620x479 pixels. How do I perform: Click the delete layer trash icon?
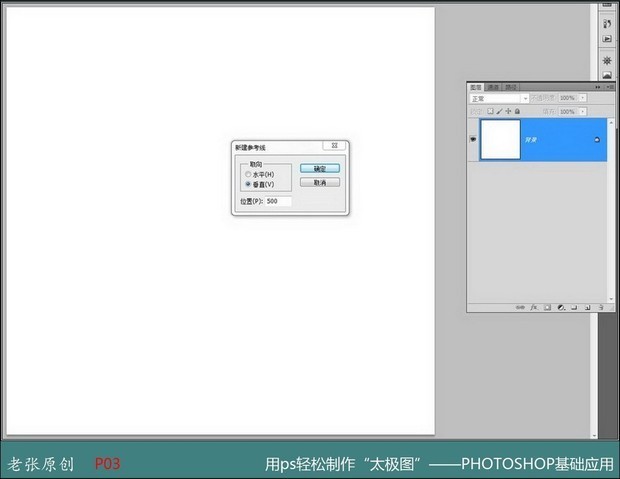pos(601,307)
